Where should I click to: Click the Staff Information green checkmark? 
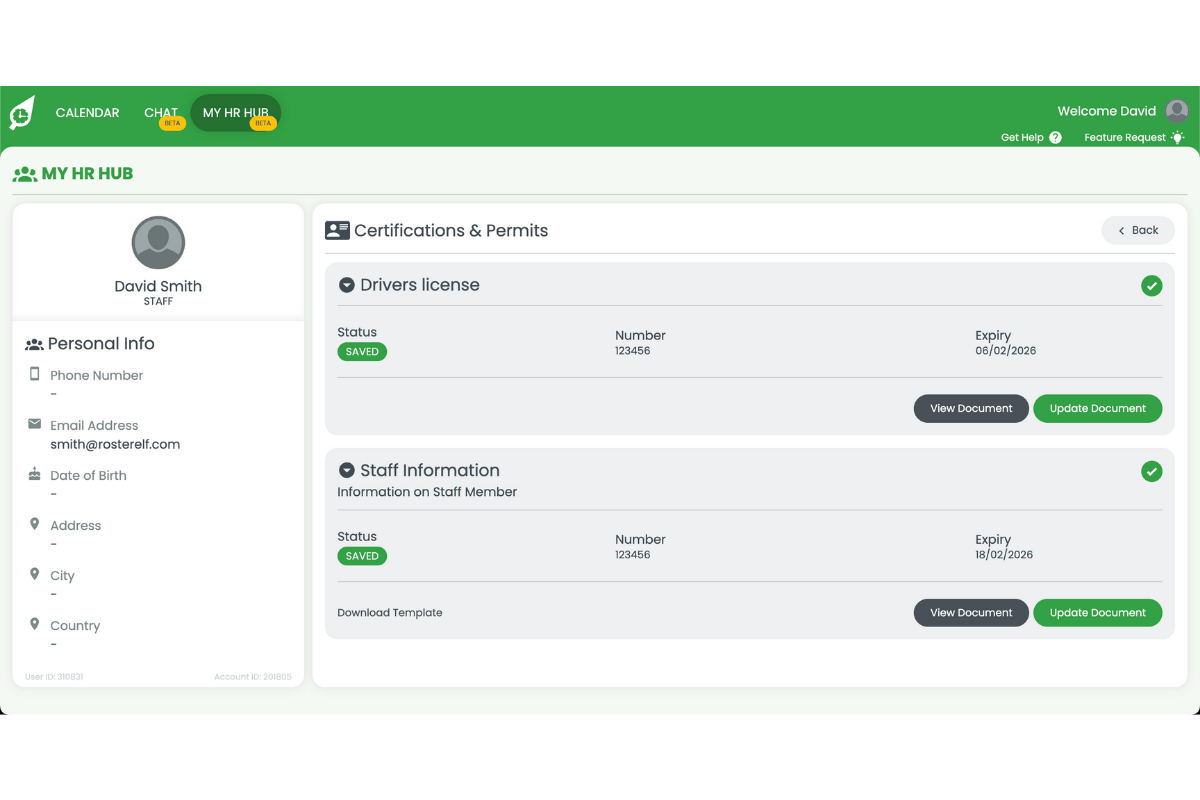click(x=1152, y=471)
